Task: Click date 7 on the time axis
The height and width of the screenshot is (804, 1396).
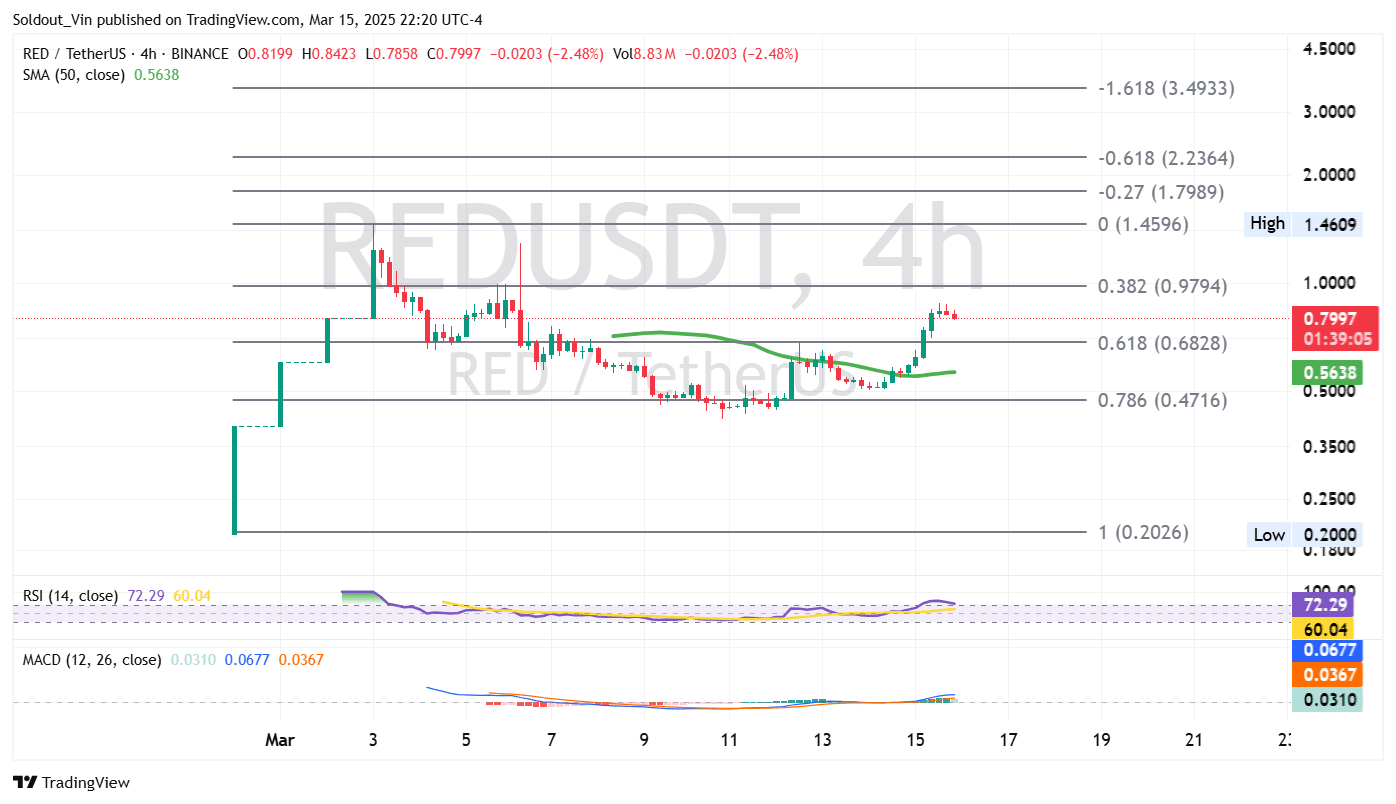Action: pos(552,740)
